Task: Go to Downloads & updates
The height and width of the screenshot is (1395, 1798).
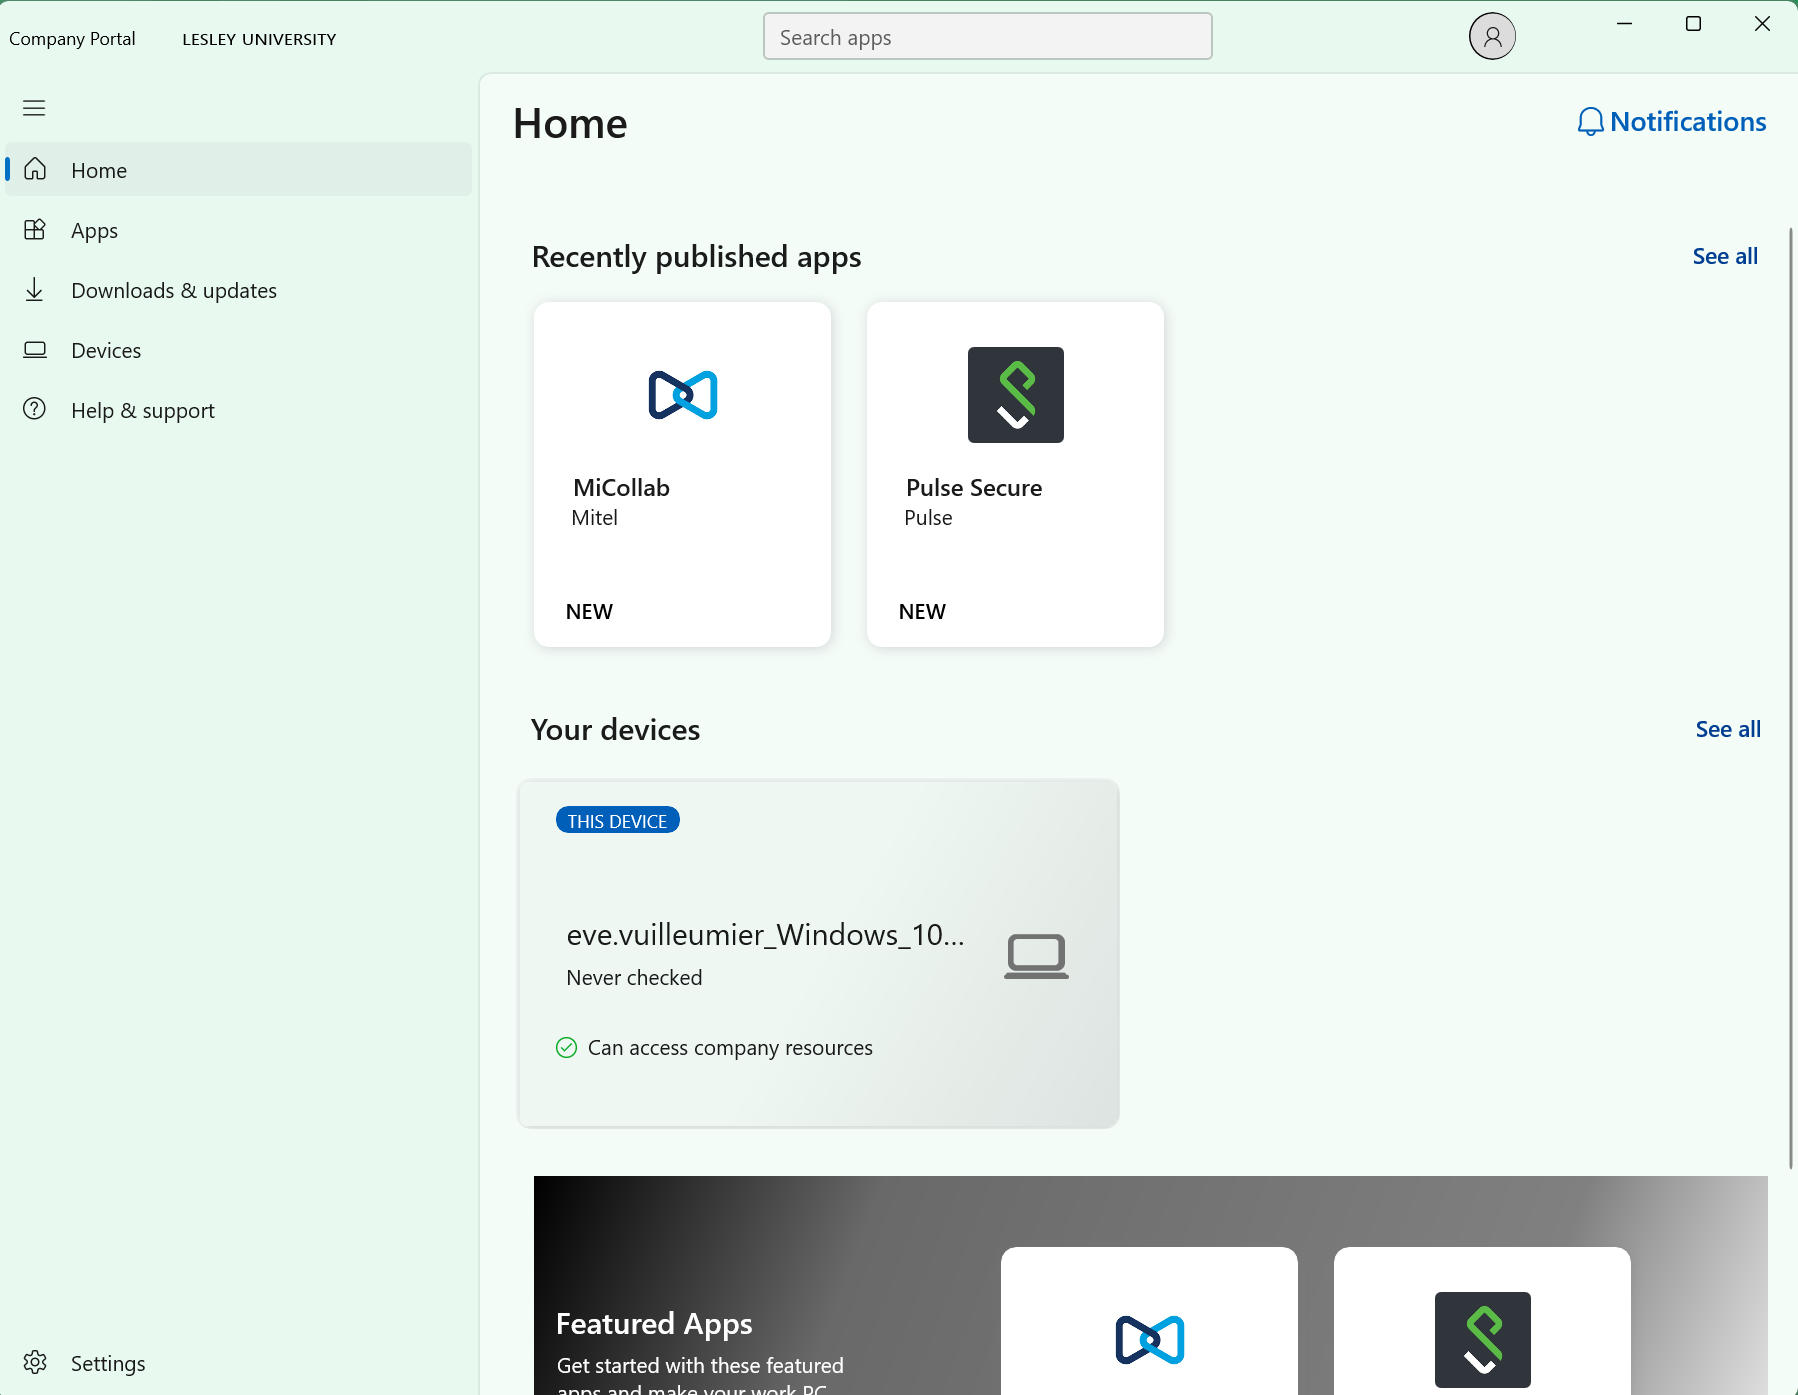Action: pos(238,290)
